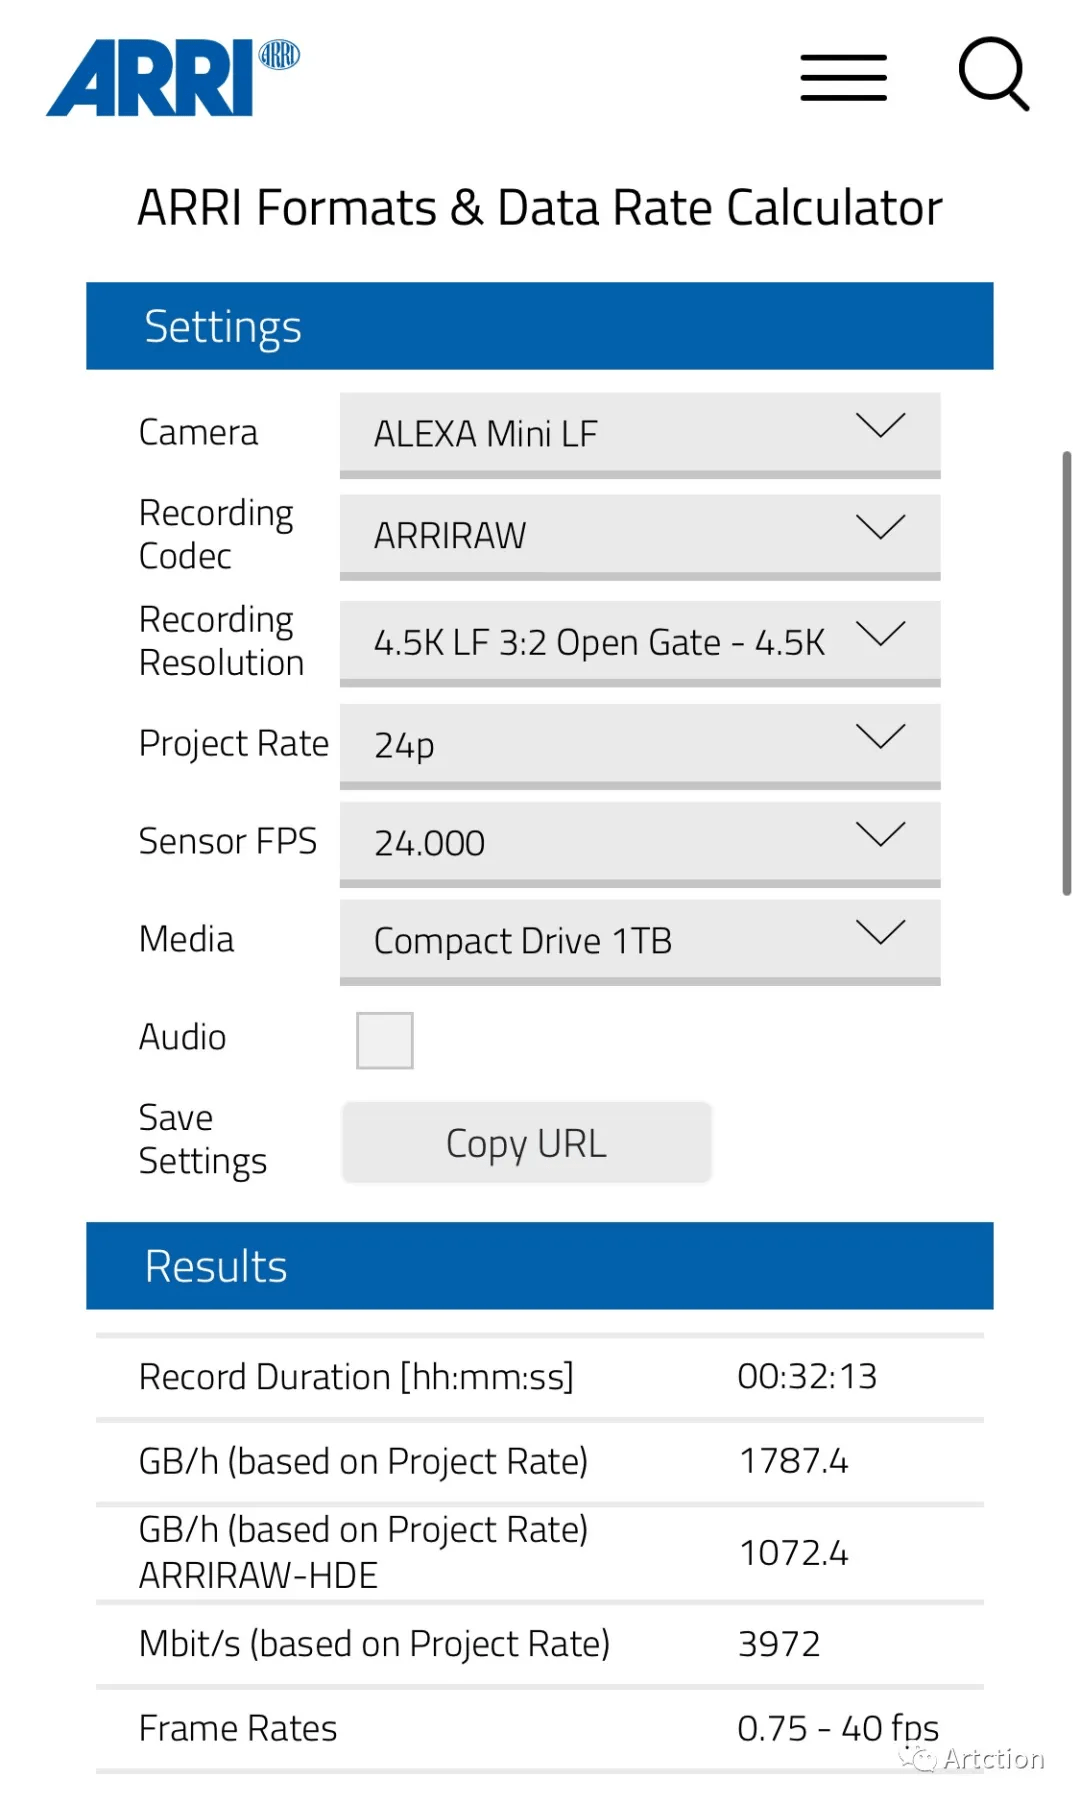Image resolution: width=1080 pixels, height=1803 pixels.
Task: Open the ALEXA Mini LF camera dropdown
Action: pos(640,435)
